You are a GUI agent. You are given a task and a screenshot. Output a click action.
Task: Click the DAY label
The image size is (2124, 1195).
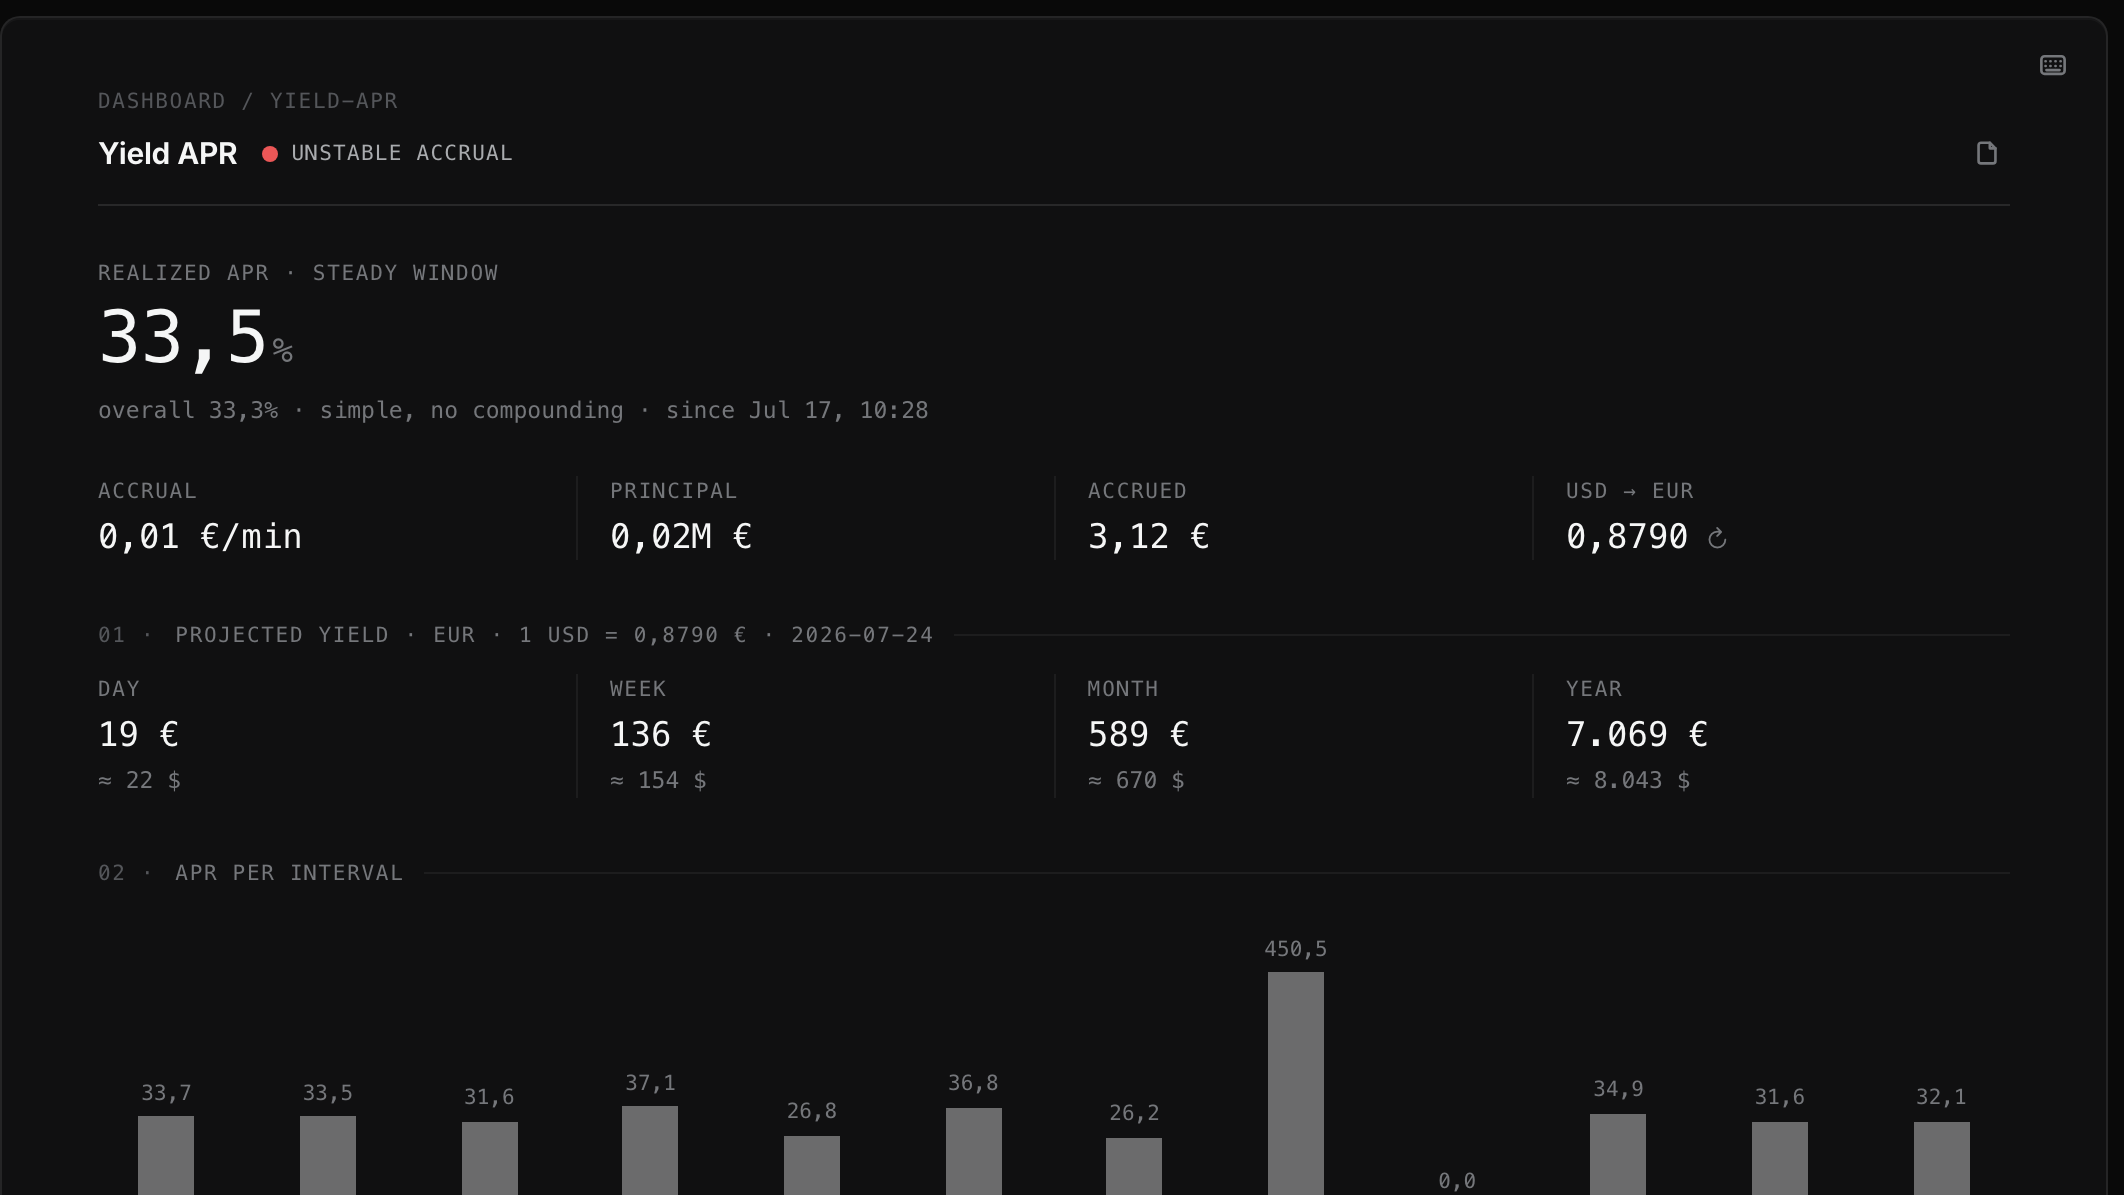119,689
